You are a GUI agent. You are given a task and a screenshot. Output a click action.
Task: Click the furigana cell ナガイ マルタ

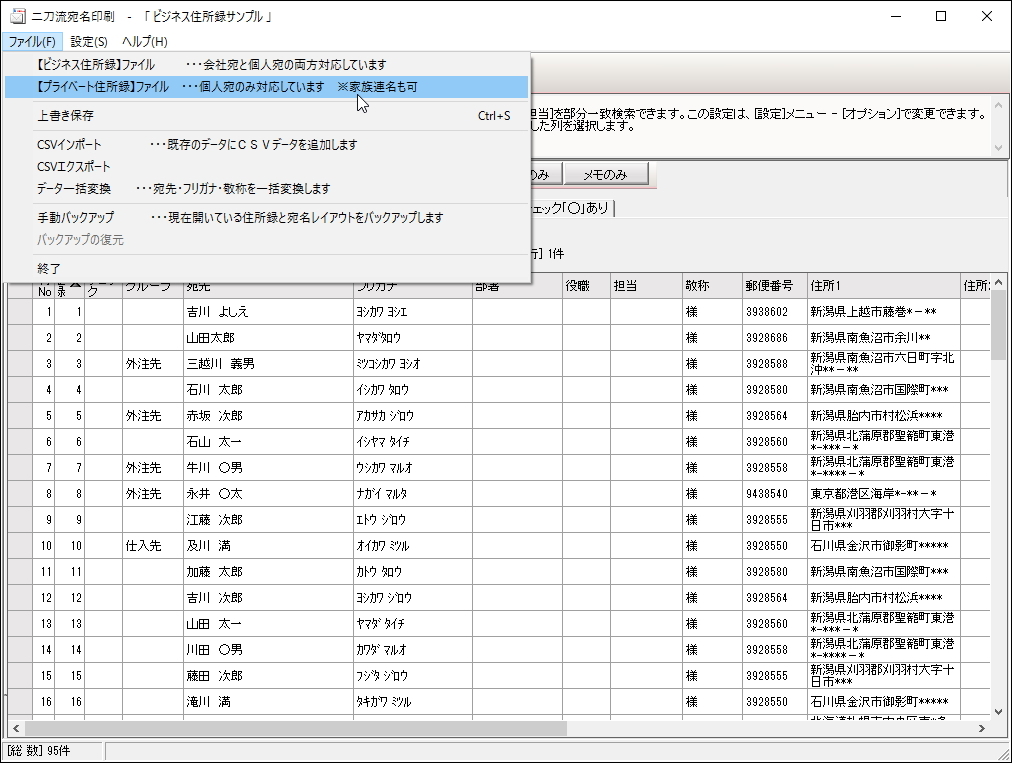tap(413, 494)
